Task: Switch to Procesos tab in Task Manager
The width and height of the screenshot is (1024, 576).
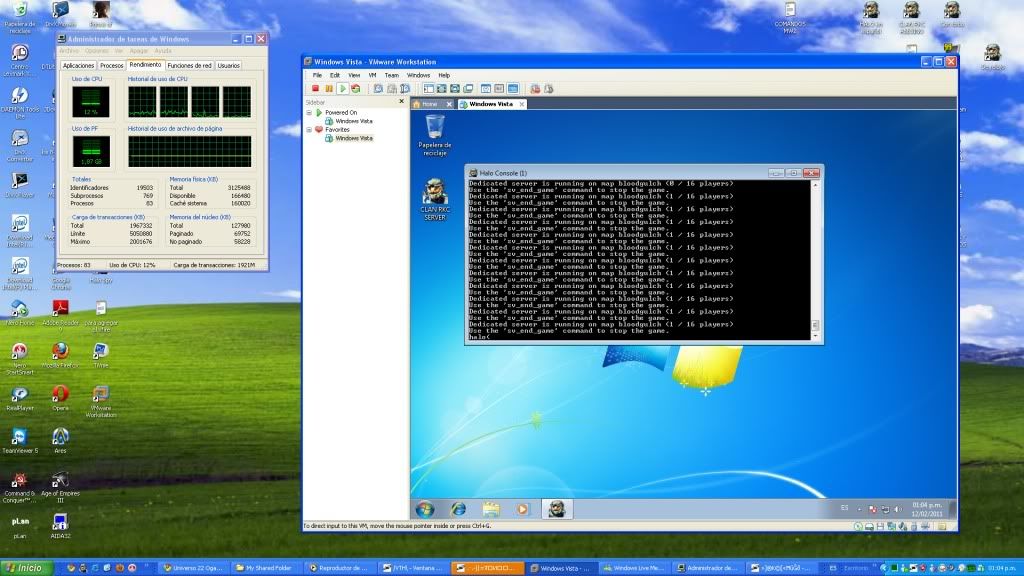Action: click(112, 65)
